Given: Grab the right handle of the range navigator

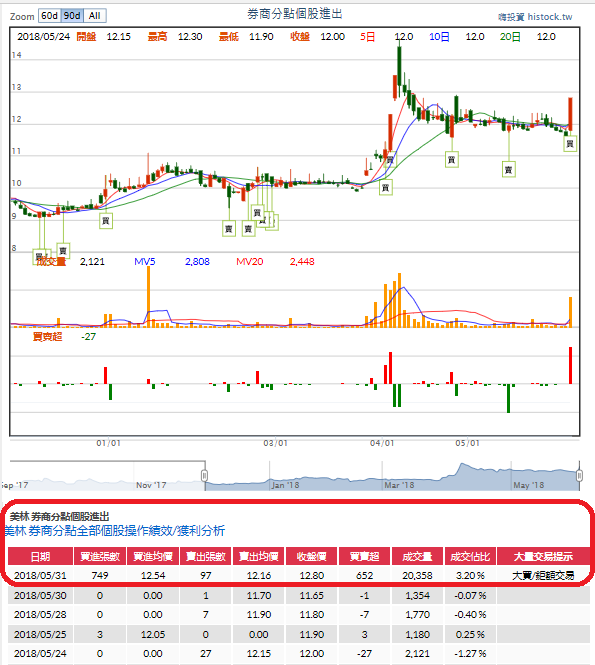Looking at the screenshot, I should pyautogui.click(x=579, y=475).
